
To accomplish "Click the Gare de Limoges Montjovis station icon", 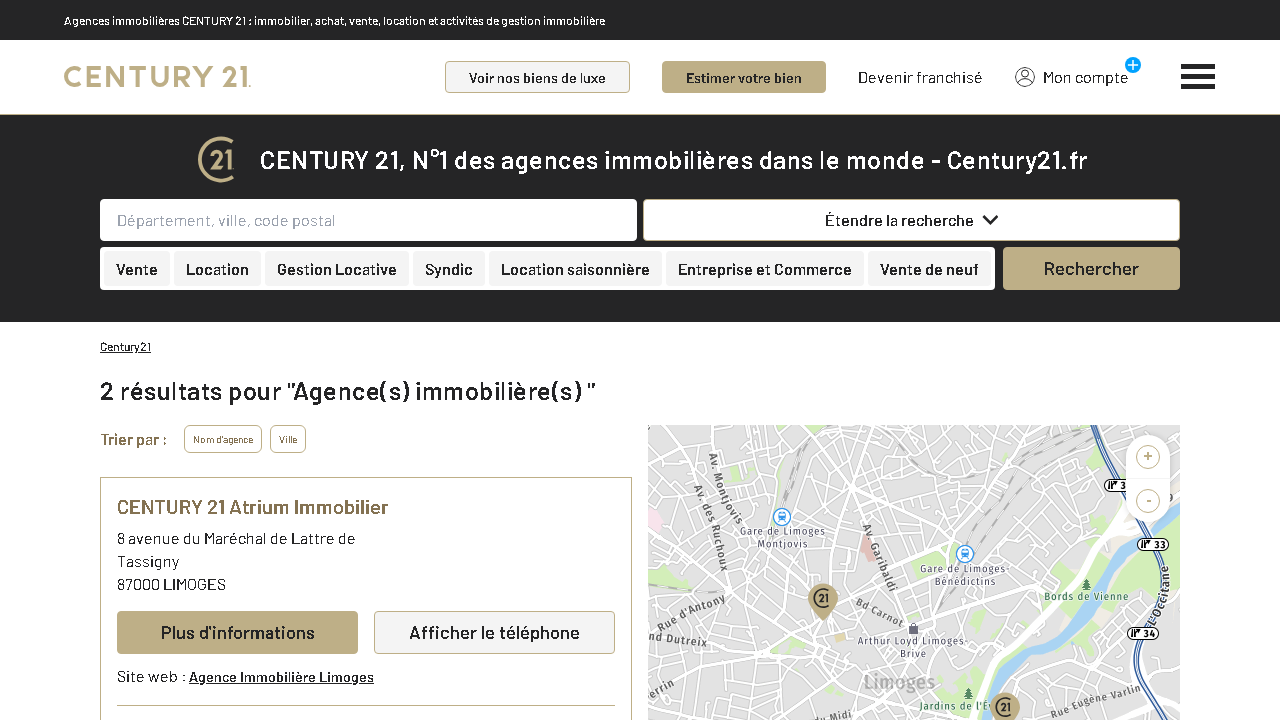I will [x=782, y=517].
